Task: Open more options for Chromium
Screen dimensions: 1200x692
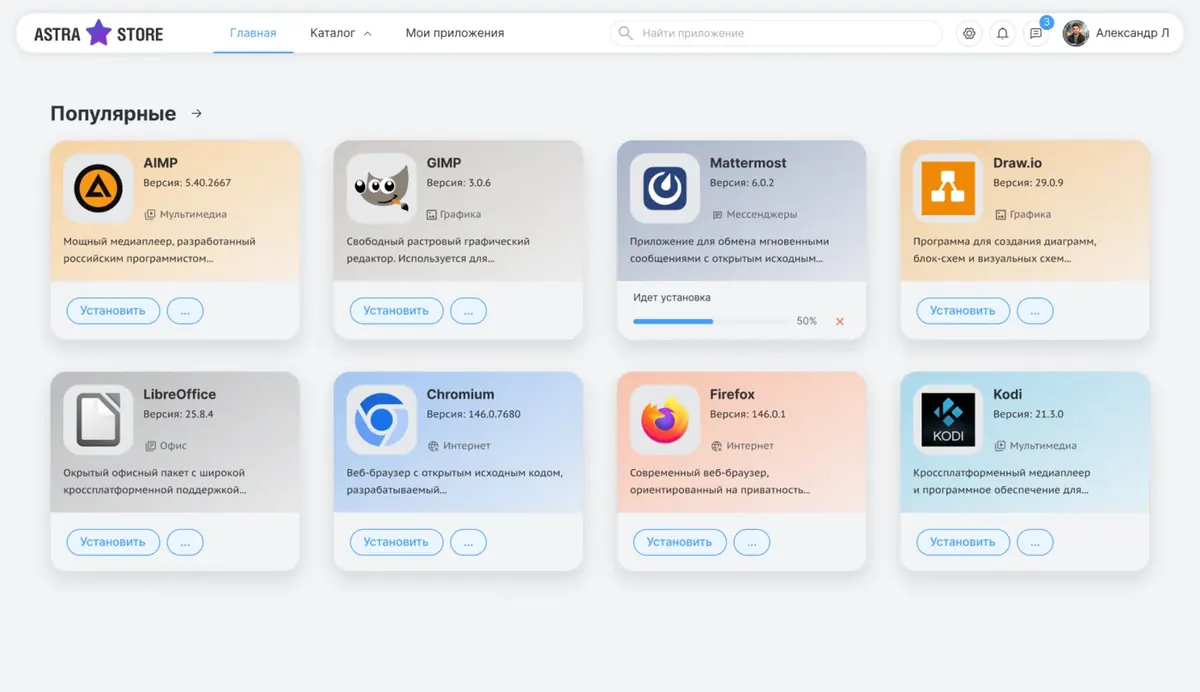Action: [x=468, y=542]
